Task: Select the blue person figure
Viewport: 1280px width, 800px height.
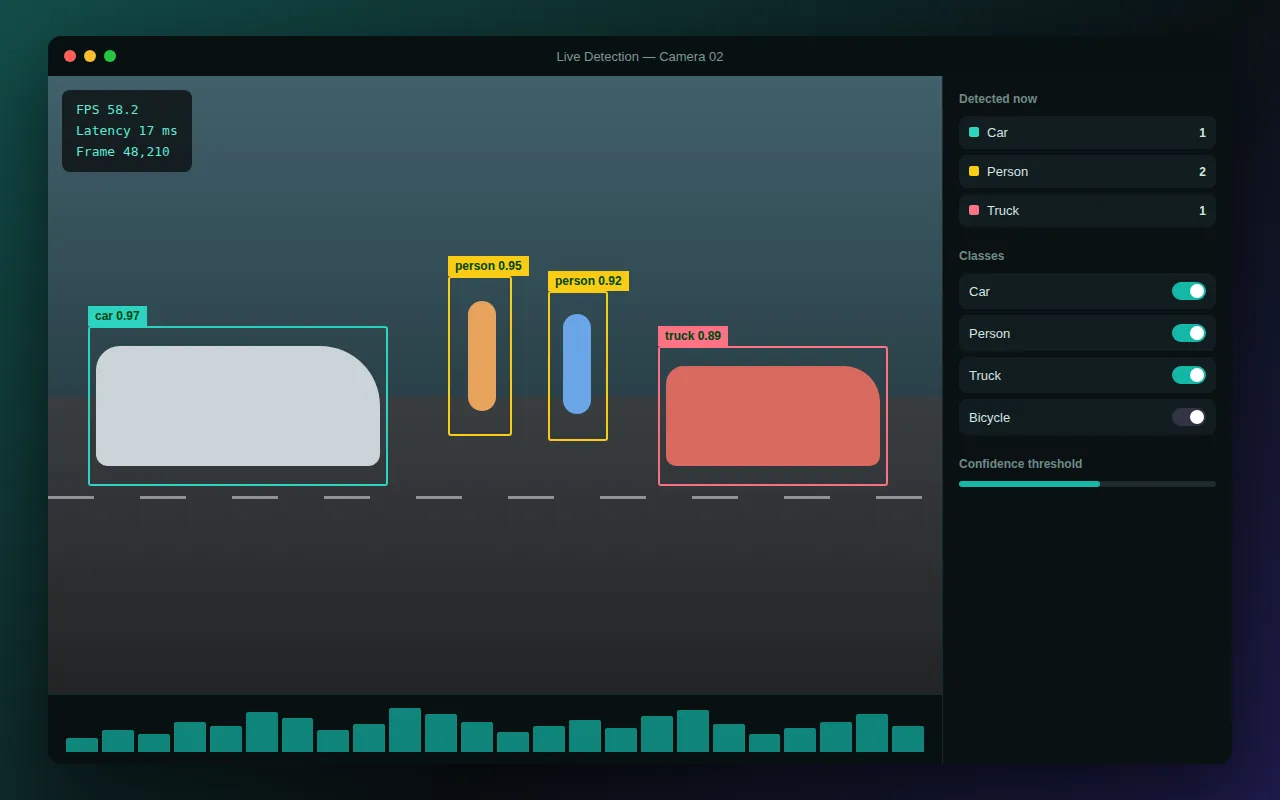Action: tap(577, 364)
